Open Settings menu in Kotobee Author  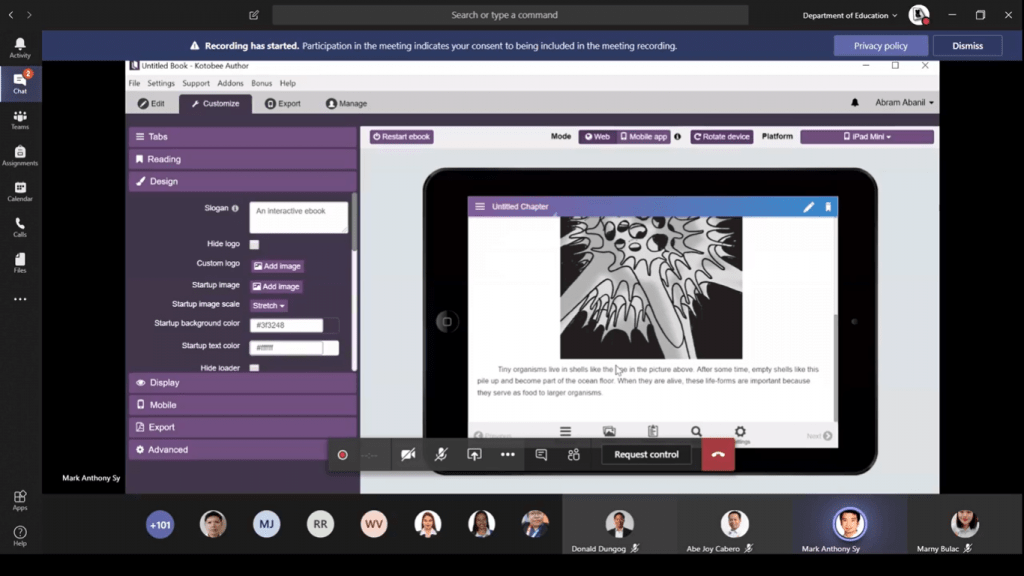[x=161, y=83]
